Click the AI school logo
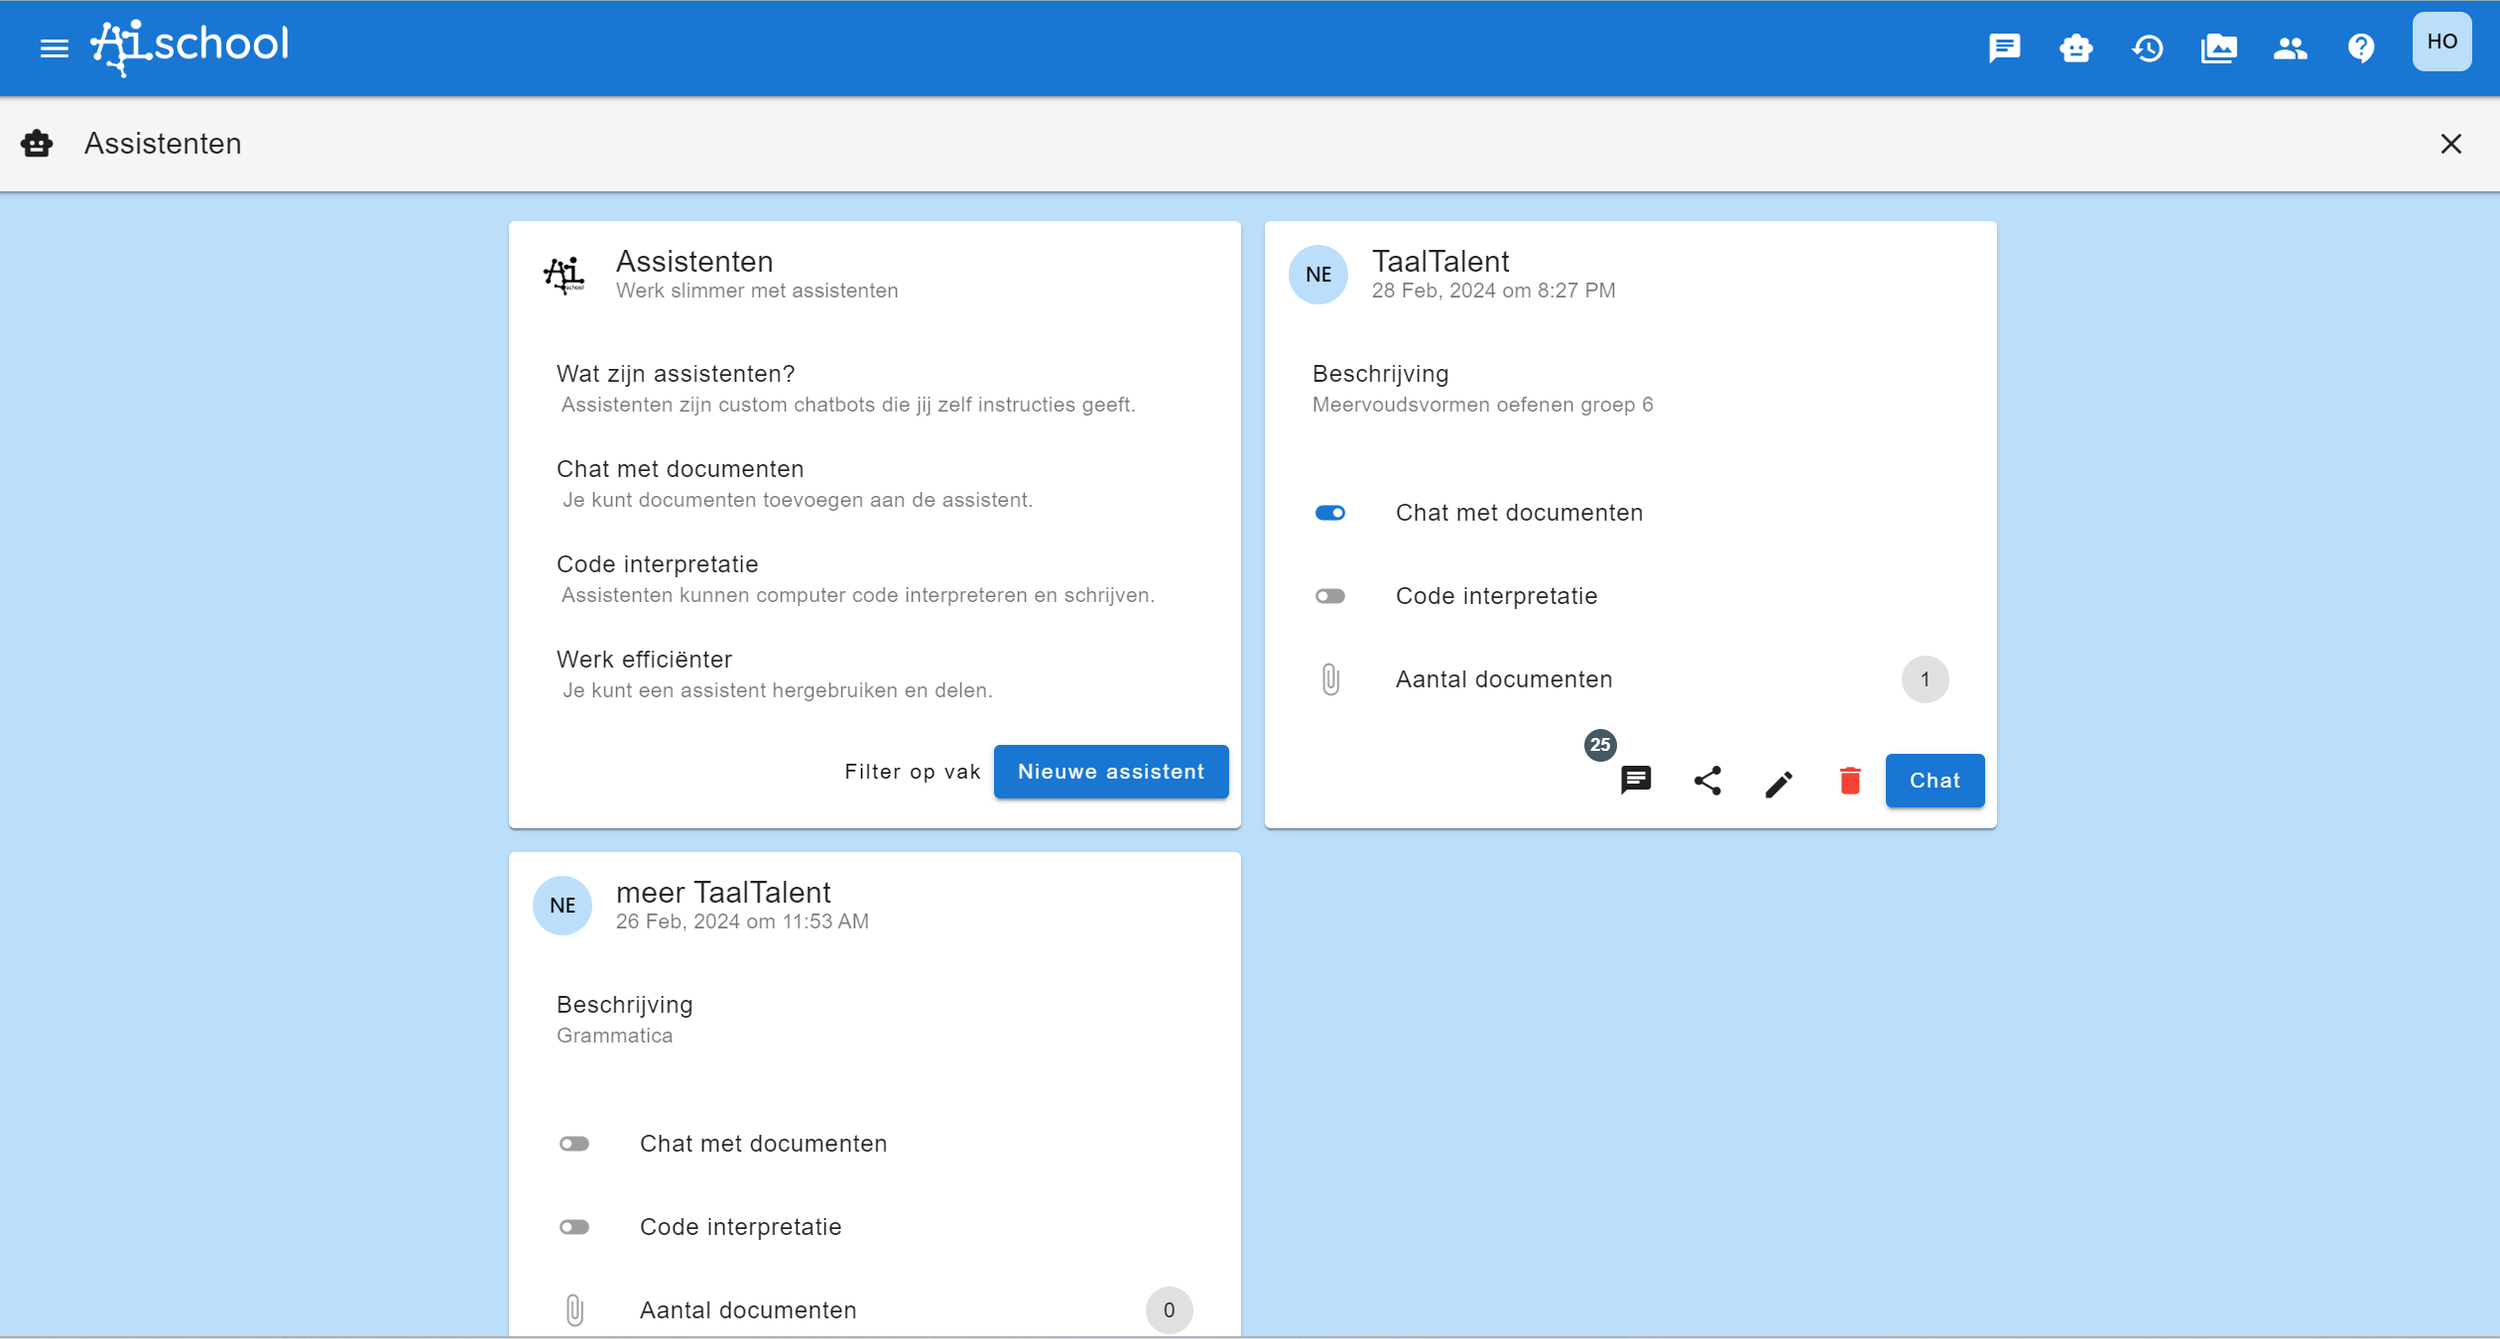2500x1339 pixels. 190,47
